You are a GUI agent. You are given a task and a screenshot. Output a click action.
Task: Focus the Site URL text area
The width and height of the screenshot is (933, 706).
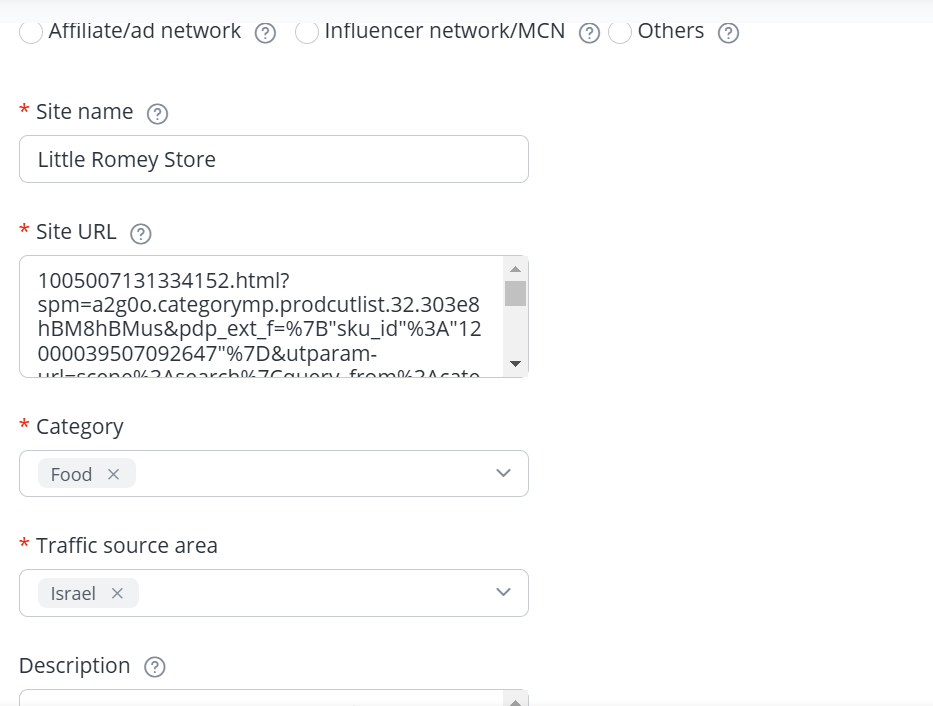(x=260, y=317)
